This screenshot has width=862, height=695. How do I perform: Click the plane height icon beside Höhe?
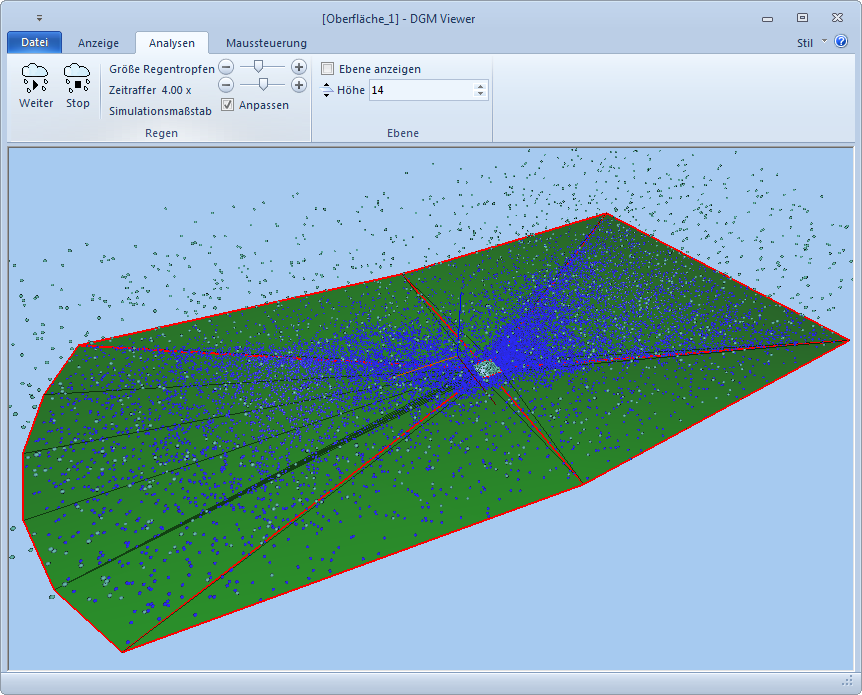pyautogui.click(x=327, y=90)
